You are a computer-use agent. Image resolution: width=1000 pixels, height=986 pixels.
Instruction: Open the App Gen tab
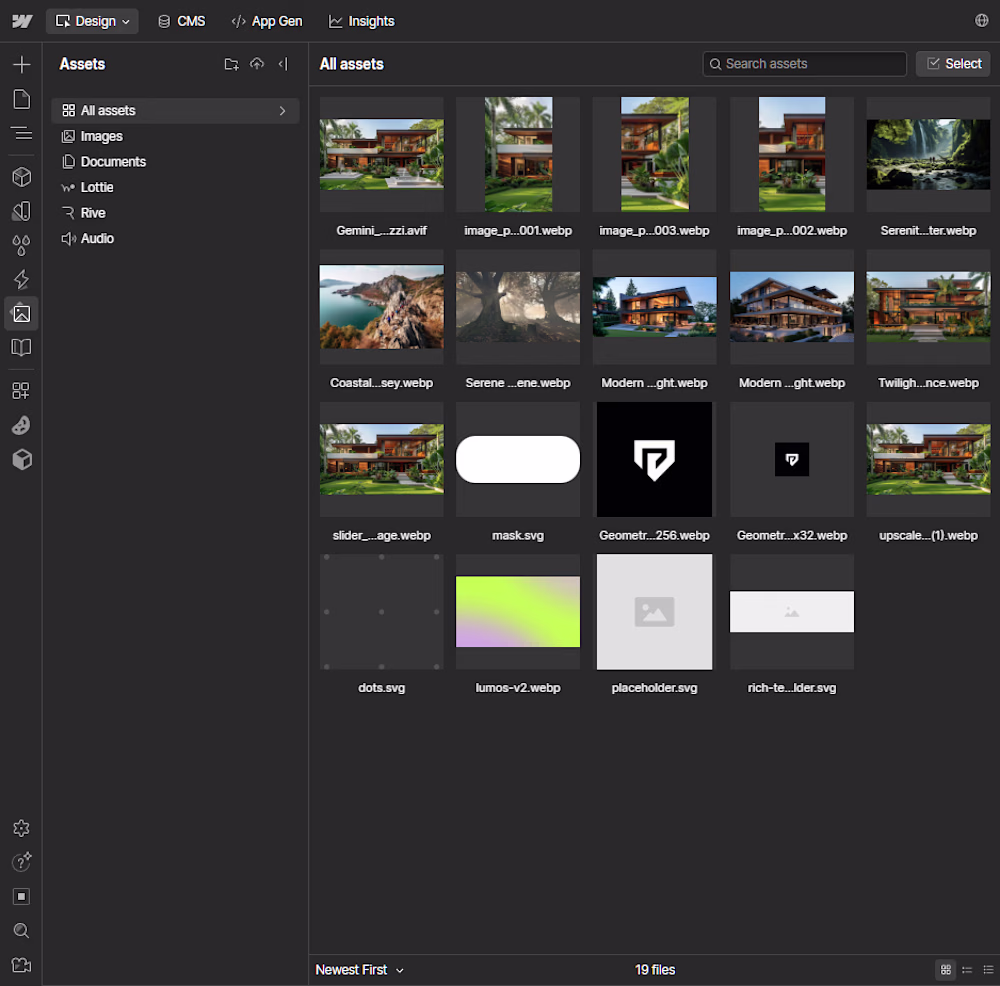tap(267, 21)
